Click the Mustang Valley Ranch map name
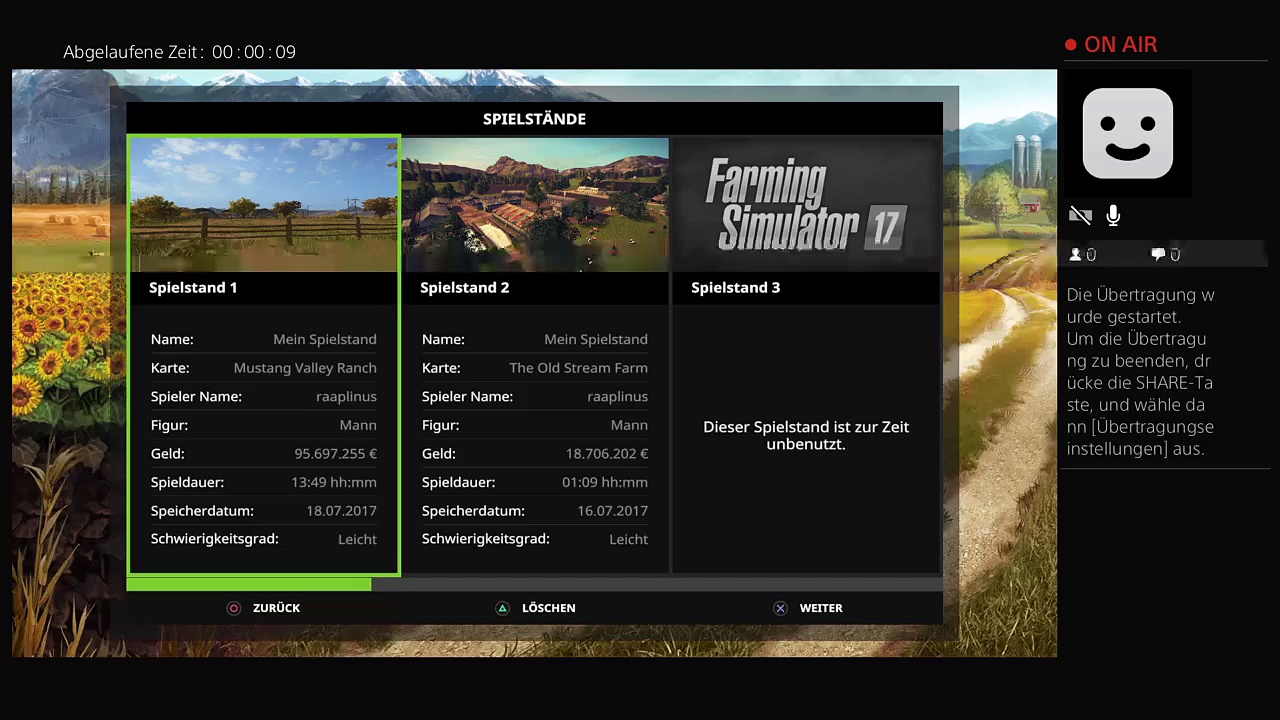This screenshot has height=720, width=1280. [305, 368]
